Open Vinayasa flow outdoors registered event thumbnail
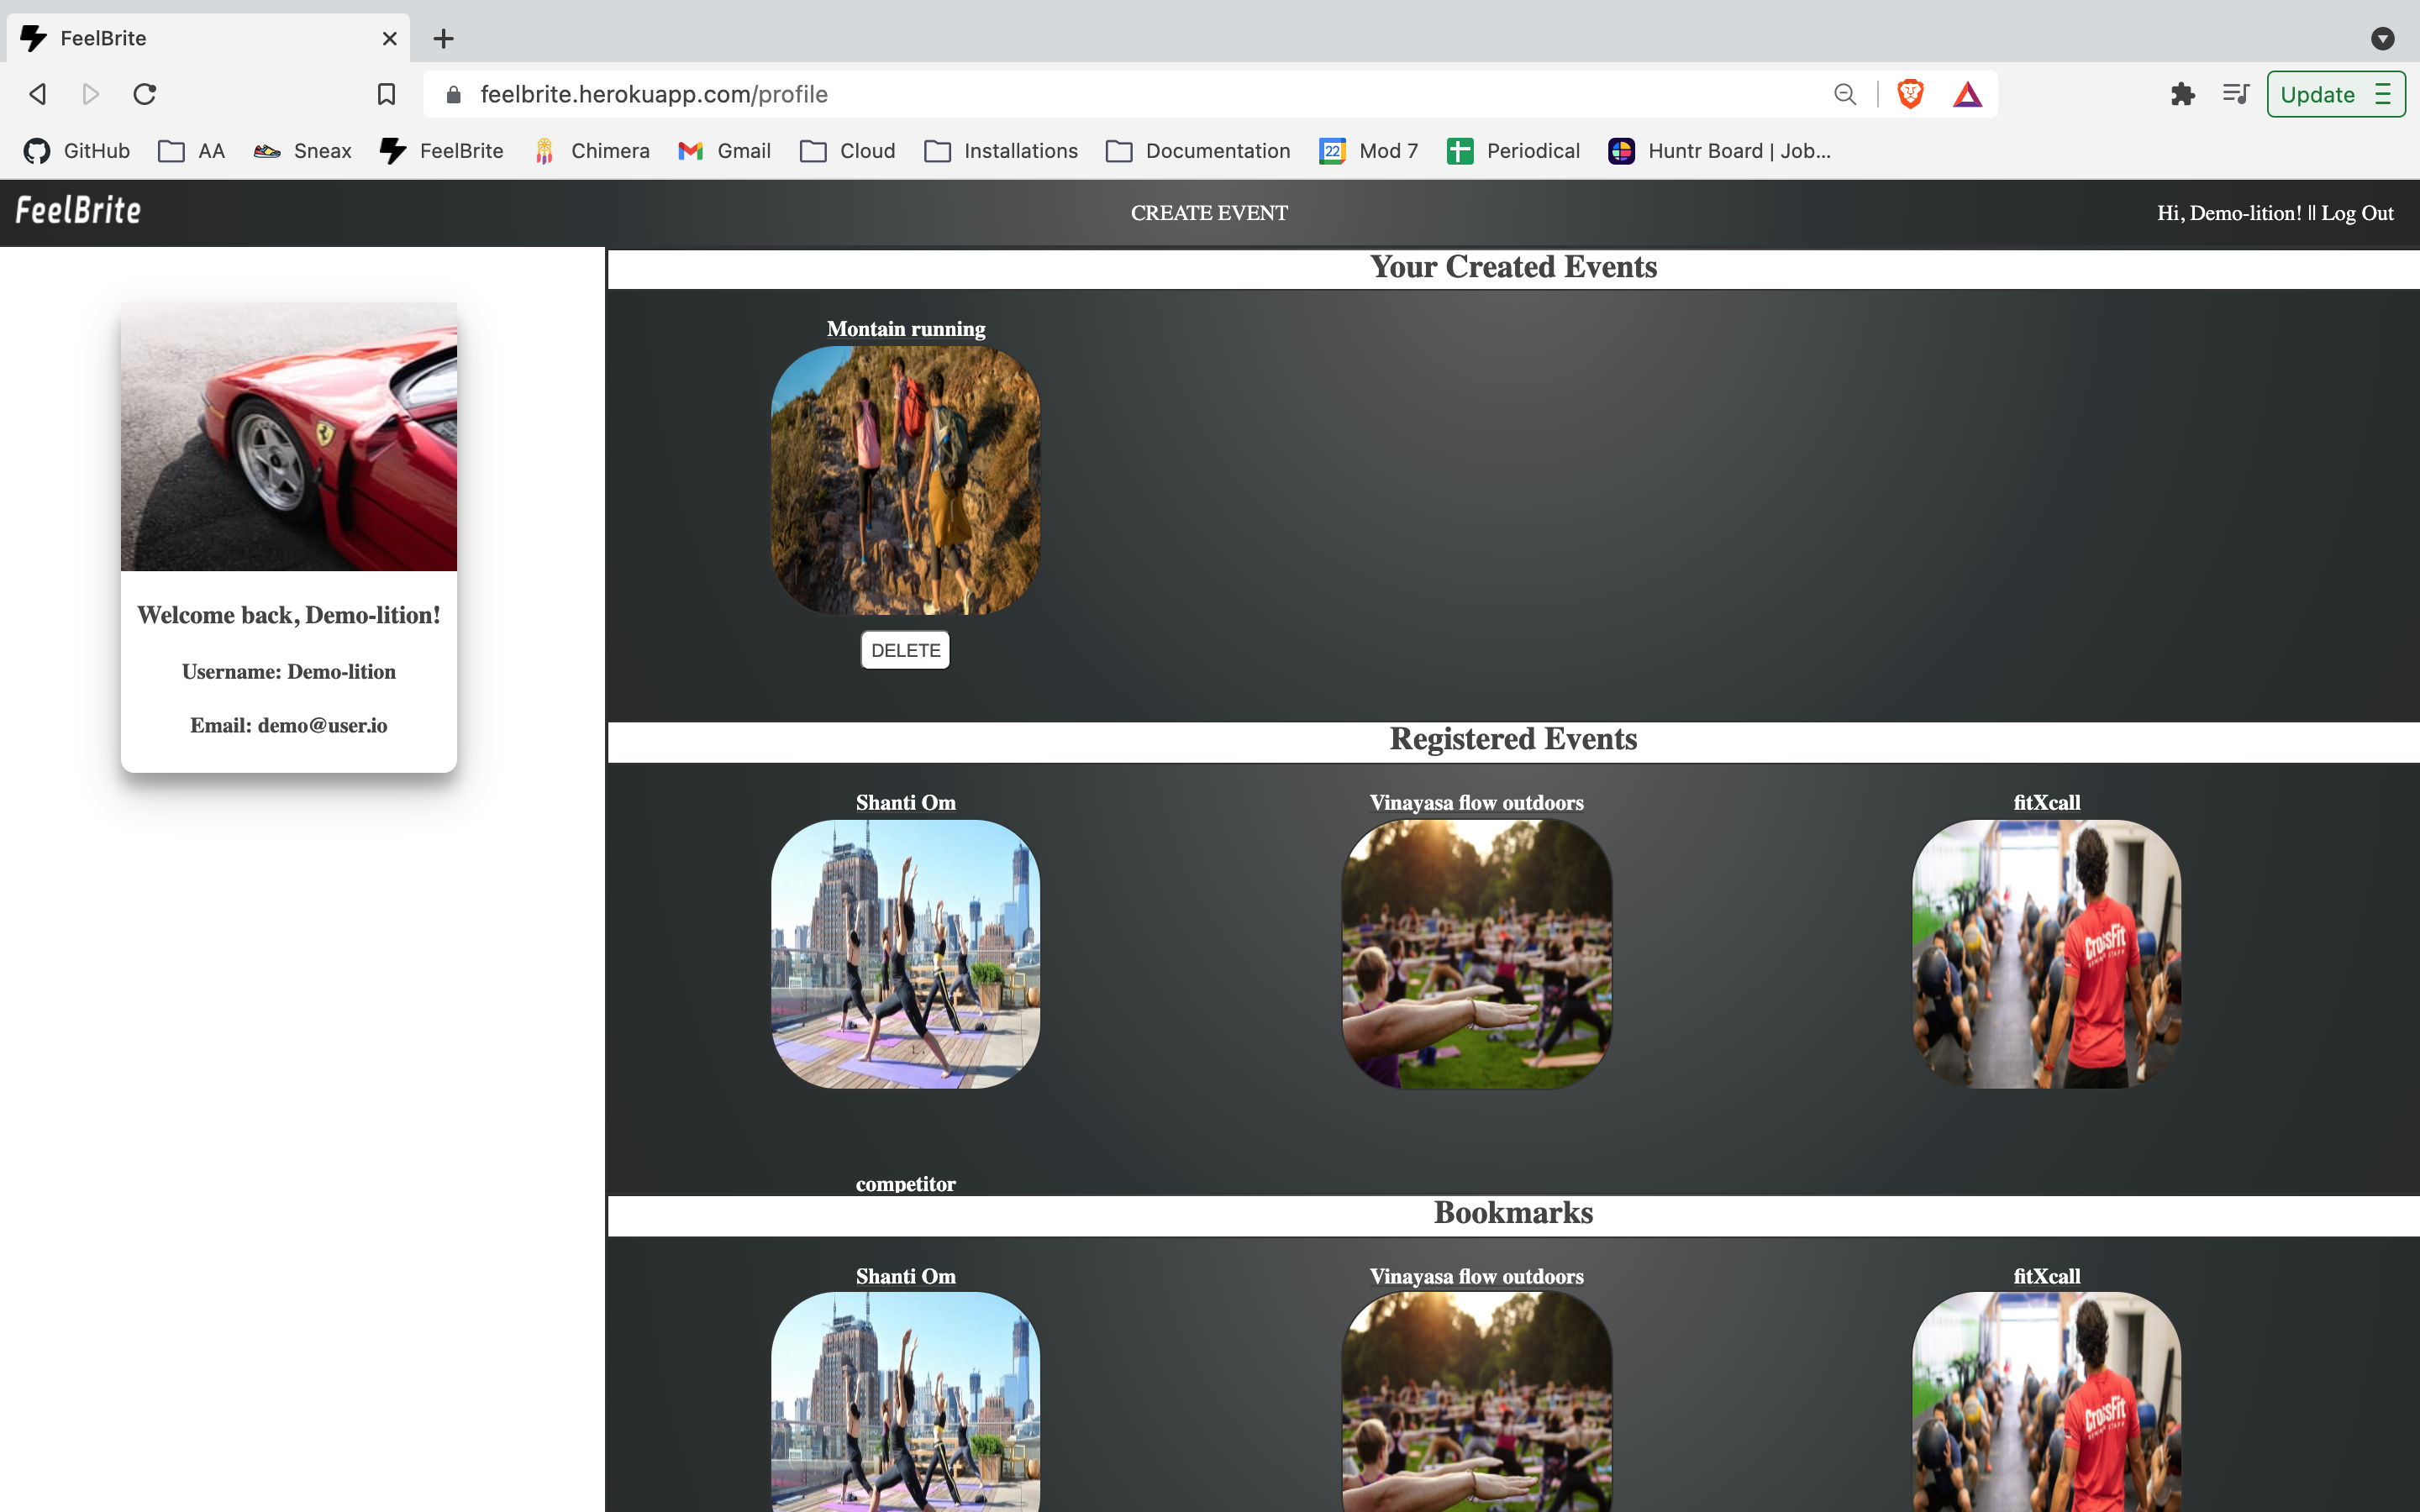The width and height of the screenshot is (2420, 1512). [1476, 954]
